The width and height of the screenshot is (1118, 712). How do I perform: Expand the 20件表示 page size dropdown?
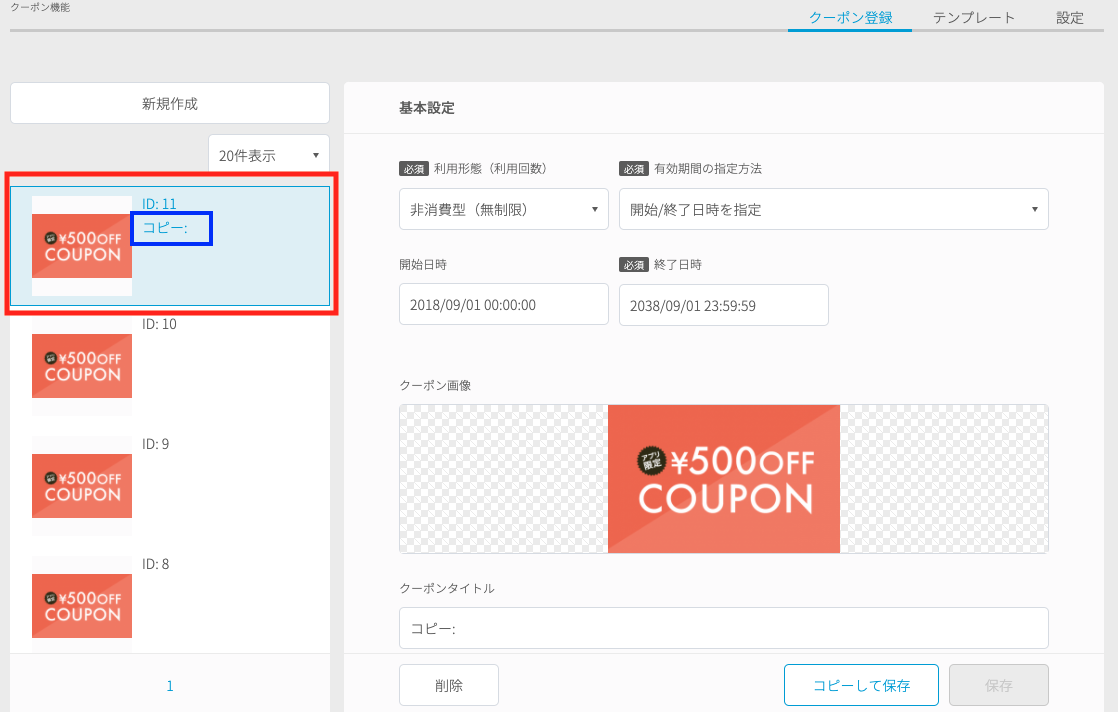pos(269,156)
